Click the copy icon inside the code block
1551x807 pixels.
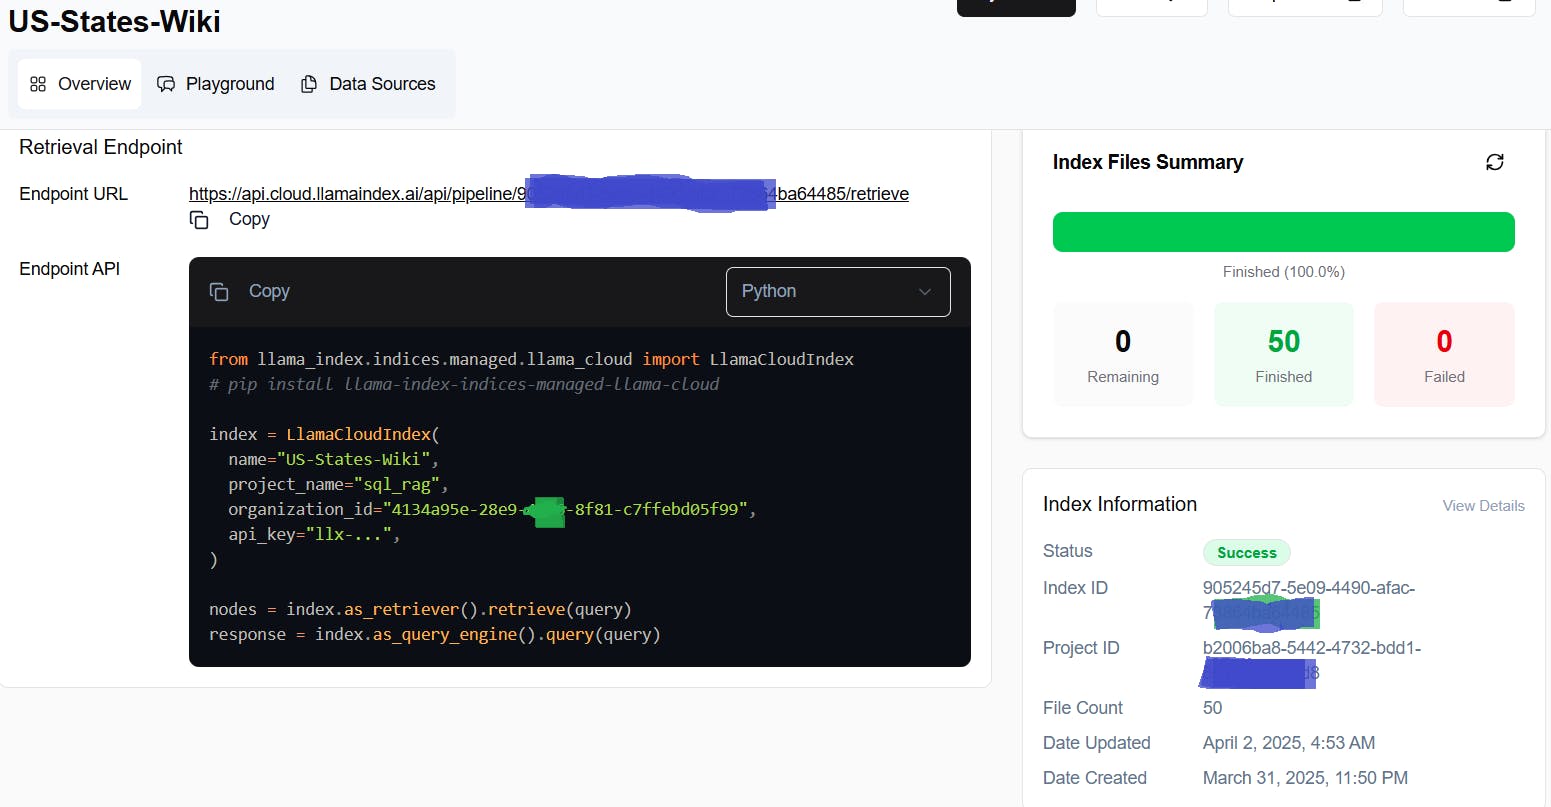point(219,291)
